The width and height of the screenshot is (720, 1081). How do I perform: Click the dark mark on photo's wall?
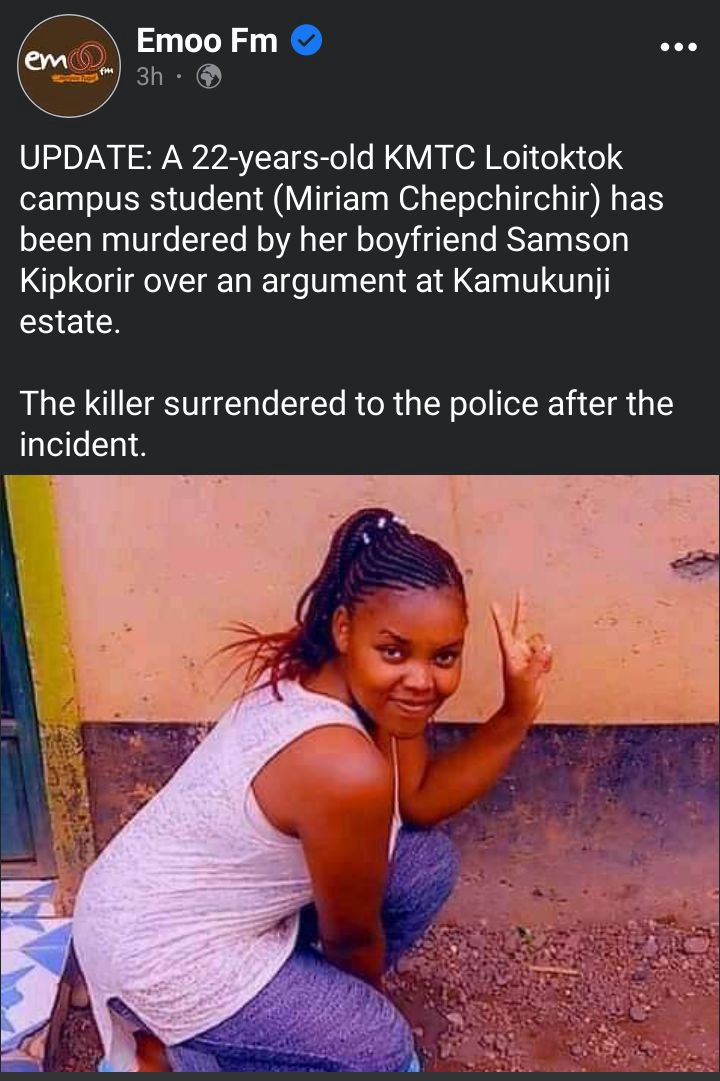click(694, 563)
